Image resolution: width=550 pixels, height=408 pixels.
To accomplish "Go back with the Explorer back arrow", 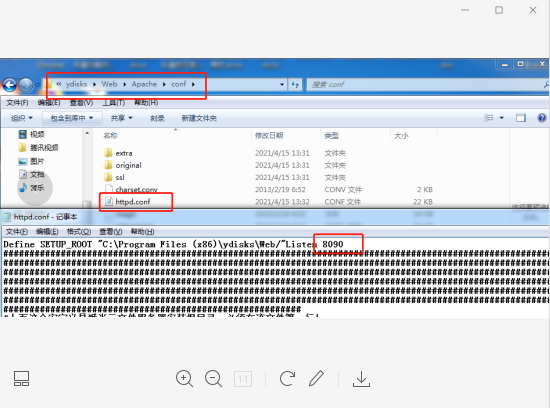I will tap(10, 85).
